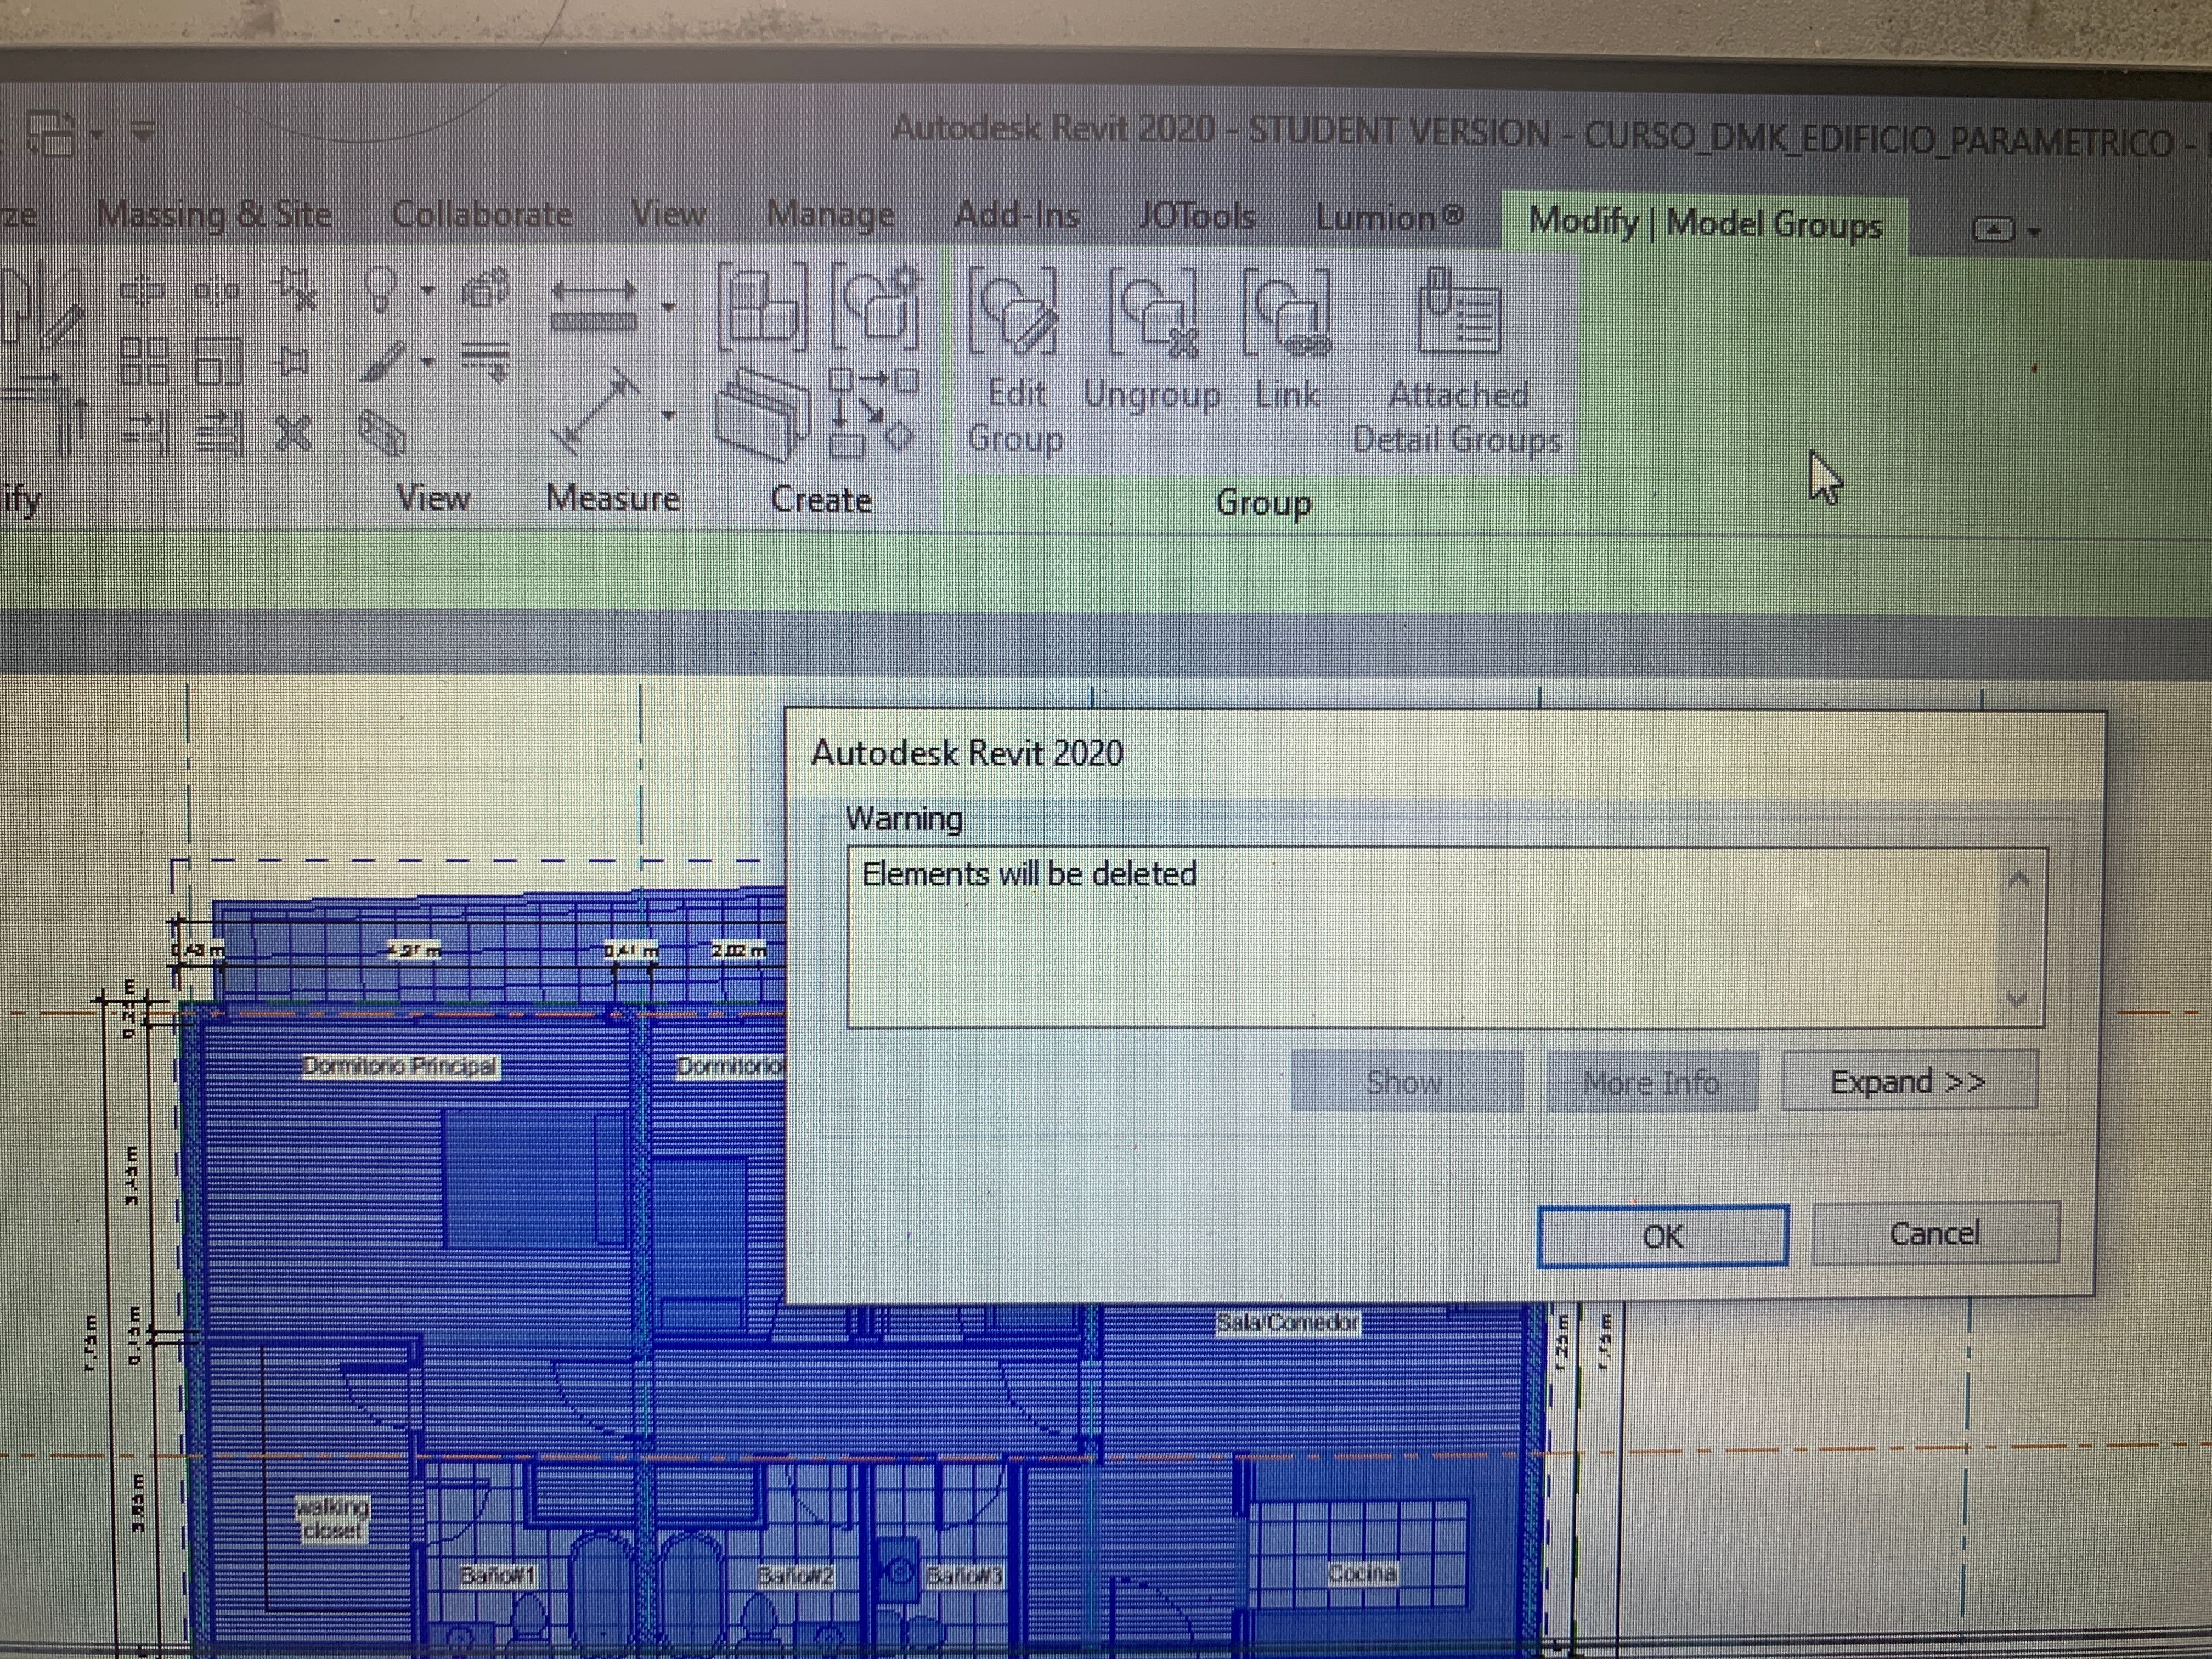Open the JOTools ribbon tab
Viewport: 2212px width, 1659px height.
pyautogui.click(x=1197, y=216)
